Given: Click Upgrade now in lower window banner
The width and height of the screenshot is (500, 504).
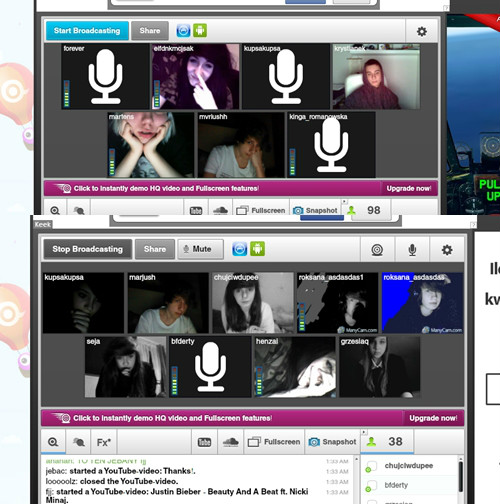Looking at the screenshot, I should [433, 418].
